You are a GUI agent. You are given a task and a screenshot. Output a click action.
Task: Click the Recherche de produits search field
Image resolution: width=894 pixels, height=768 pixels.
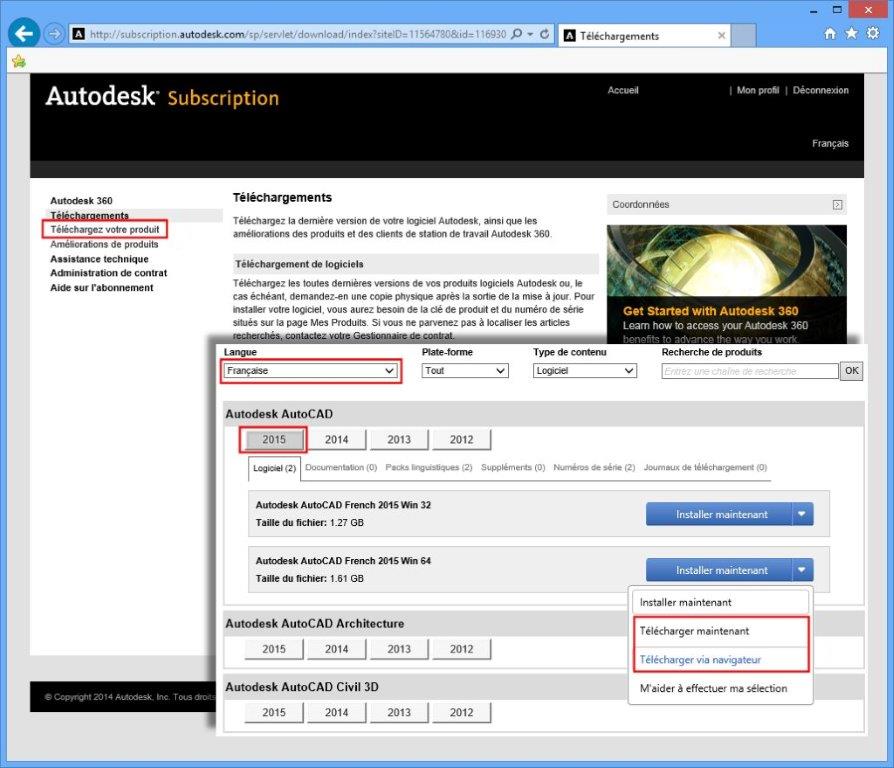click(750, 371)
